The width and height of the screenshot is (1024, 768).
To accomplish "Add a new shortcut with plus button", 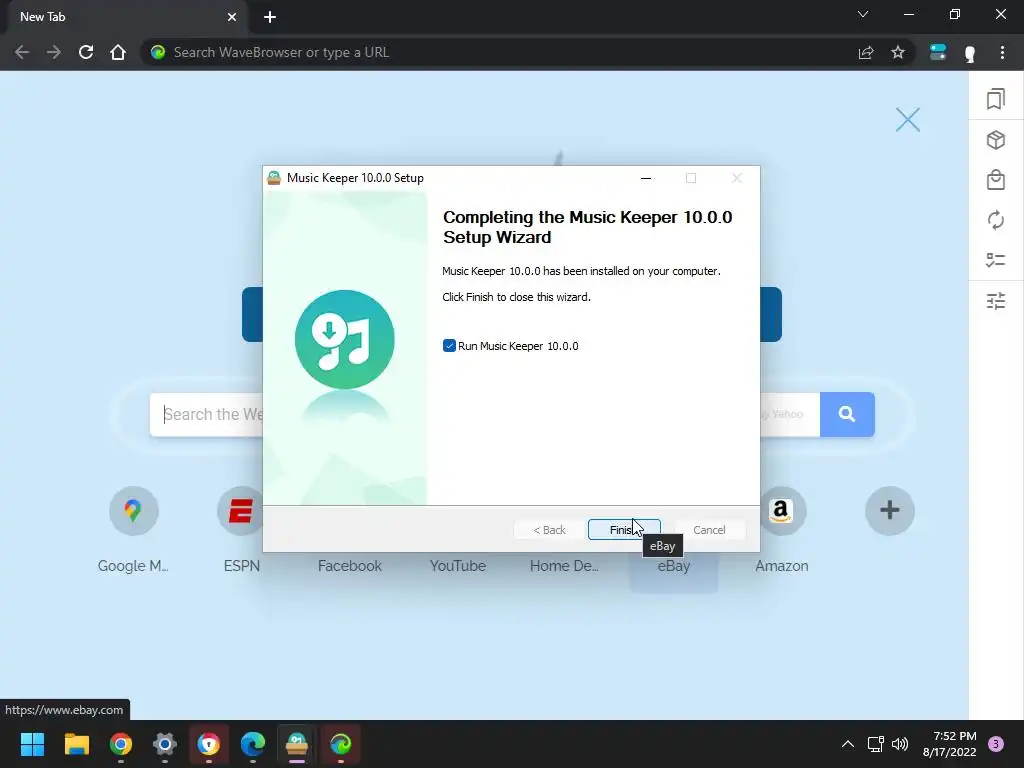I will (889, 511).
